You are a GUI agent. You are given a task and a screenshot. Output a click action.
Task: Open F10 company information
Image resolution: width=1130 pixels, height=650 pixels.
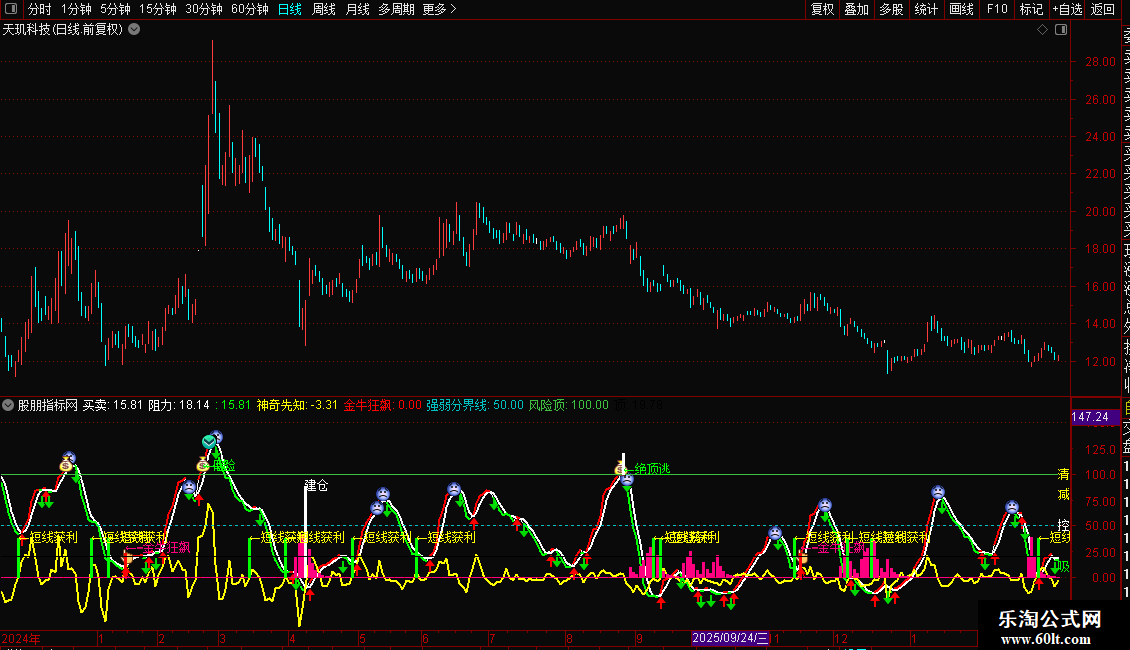click(x=997, y=9)
